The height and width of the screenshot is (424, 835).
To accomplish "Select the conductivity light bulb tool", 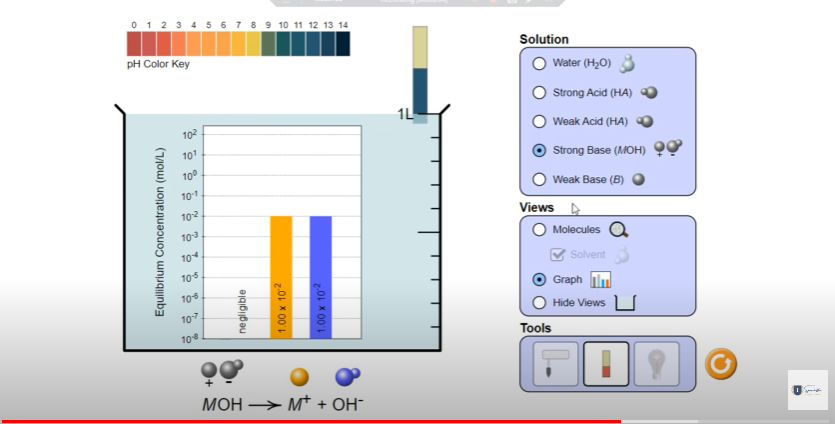I will (656, 363).
